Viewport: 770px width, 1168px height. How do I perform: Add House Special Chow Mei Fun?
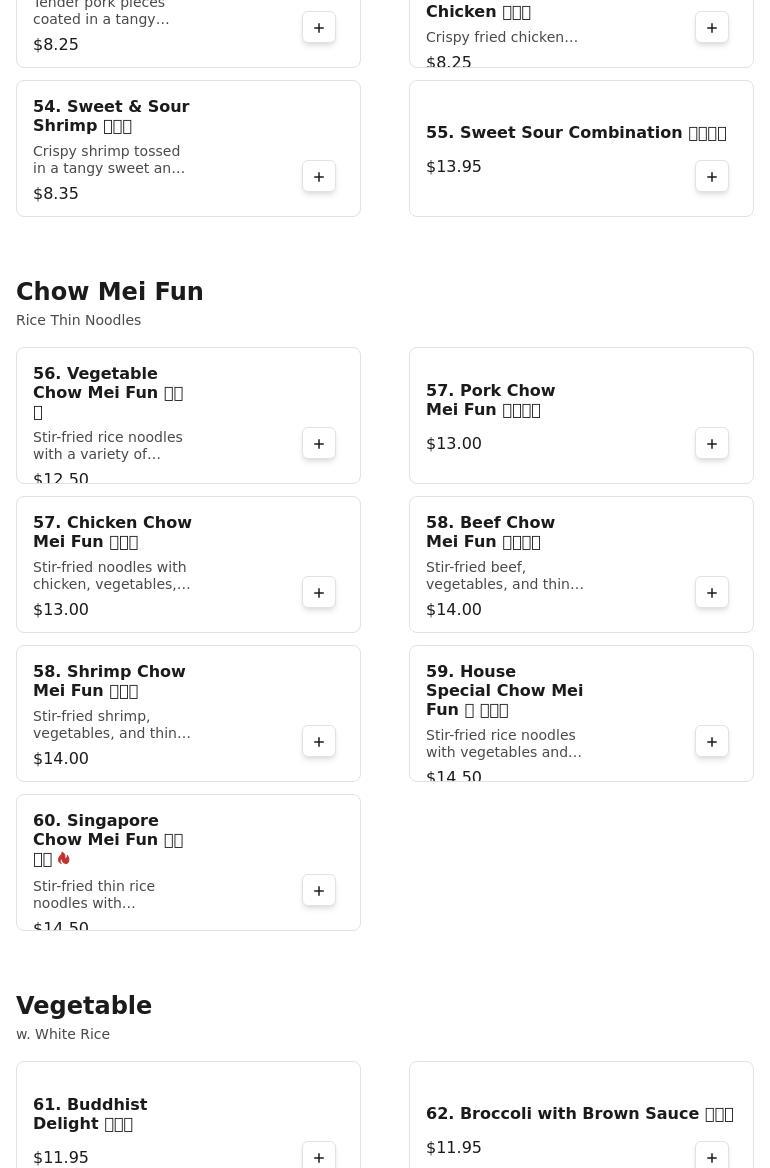pyautogui.click(x=712, y=742)
